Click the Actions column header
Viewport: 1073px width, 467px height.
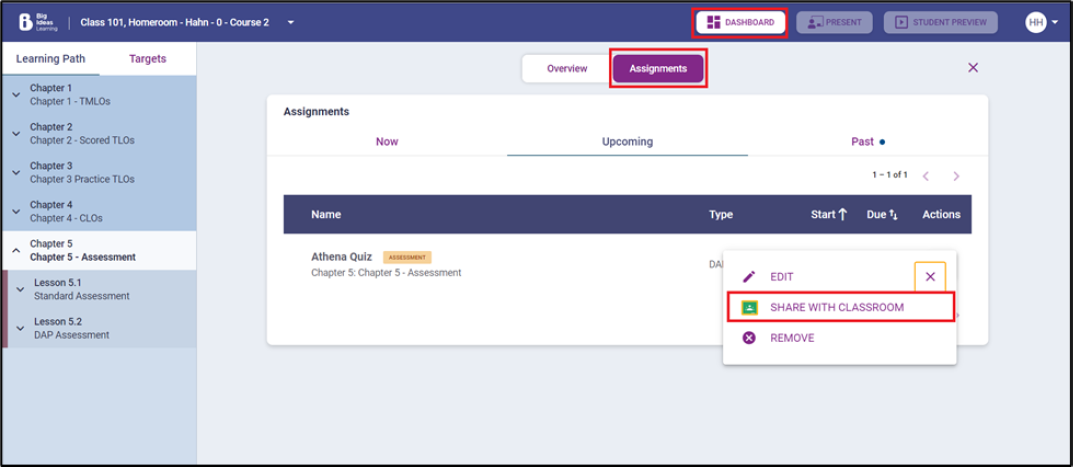941,214
